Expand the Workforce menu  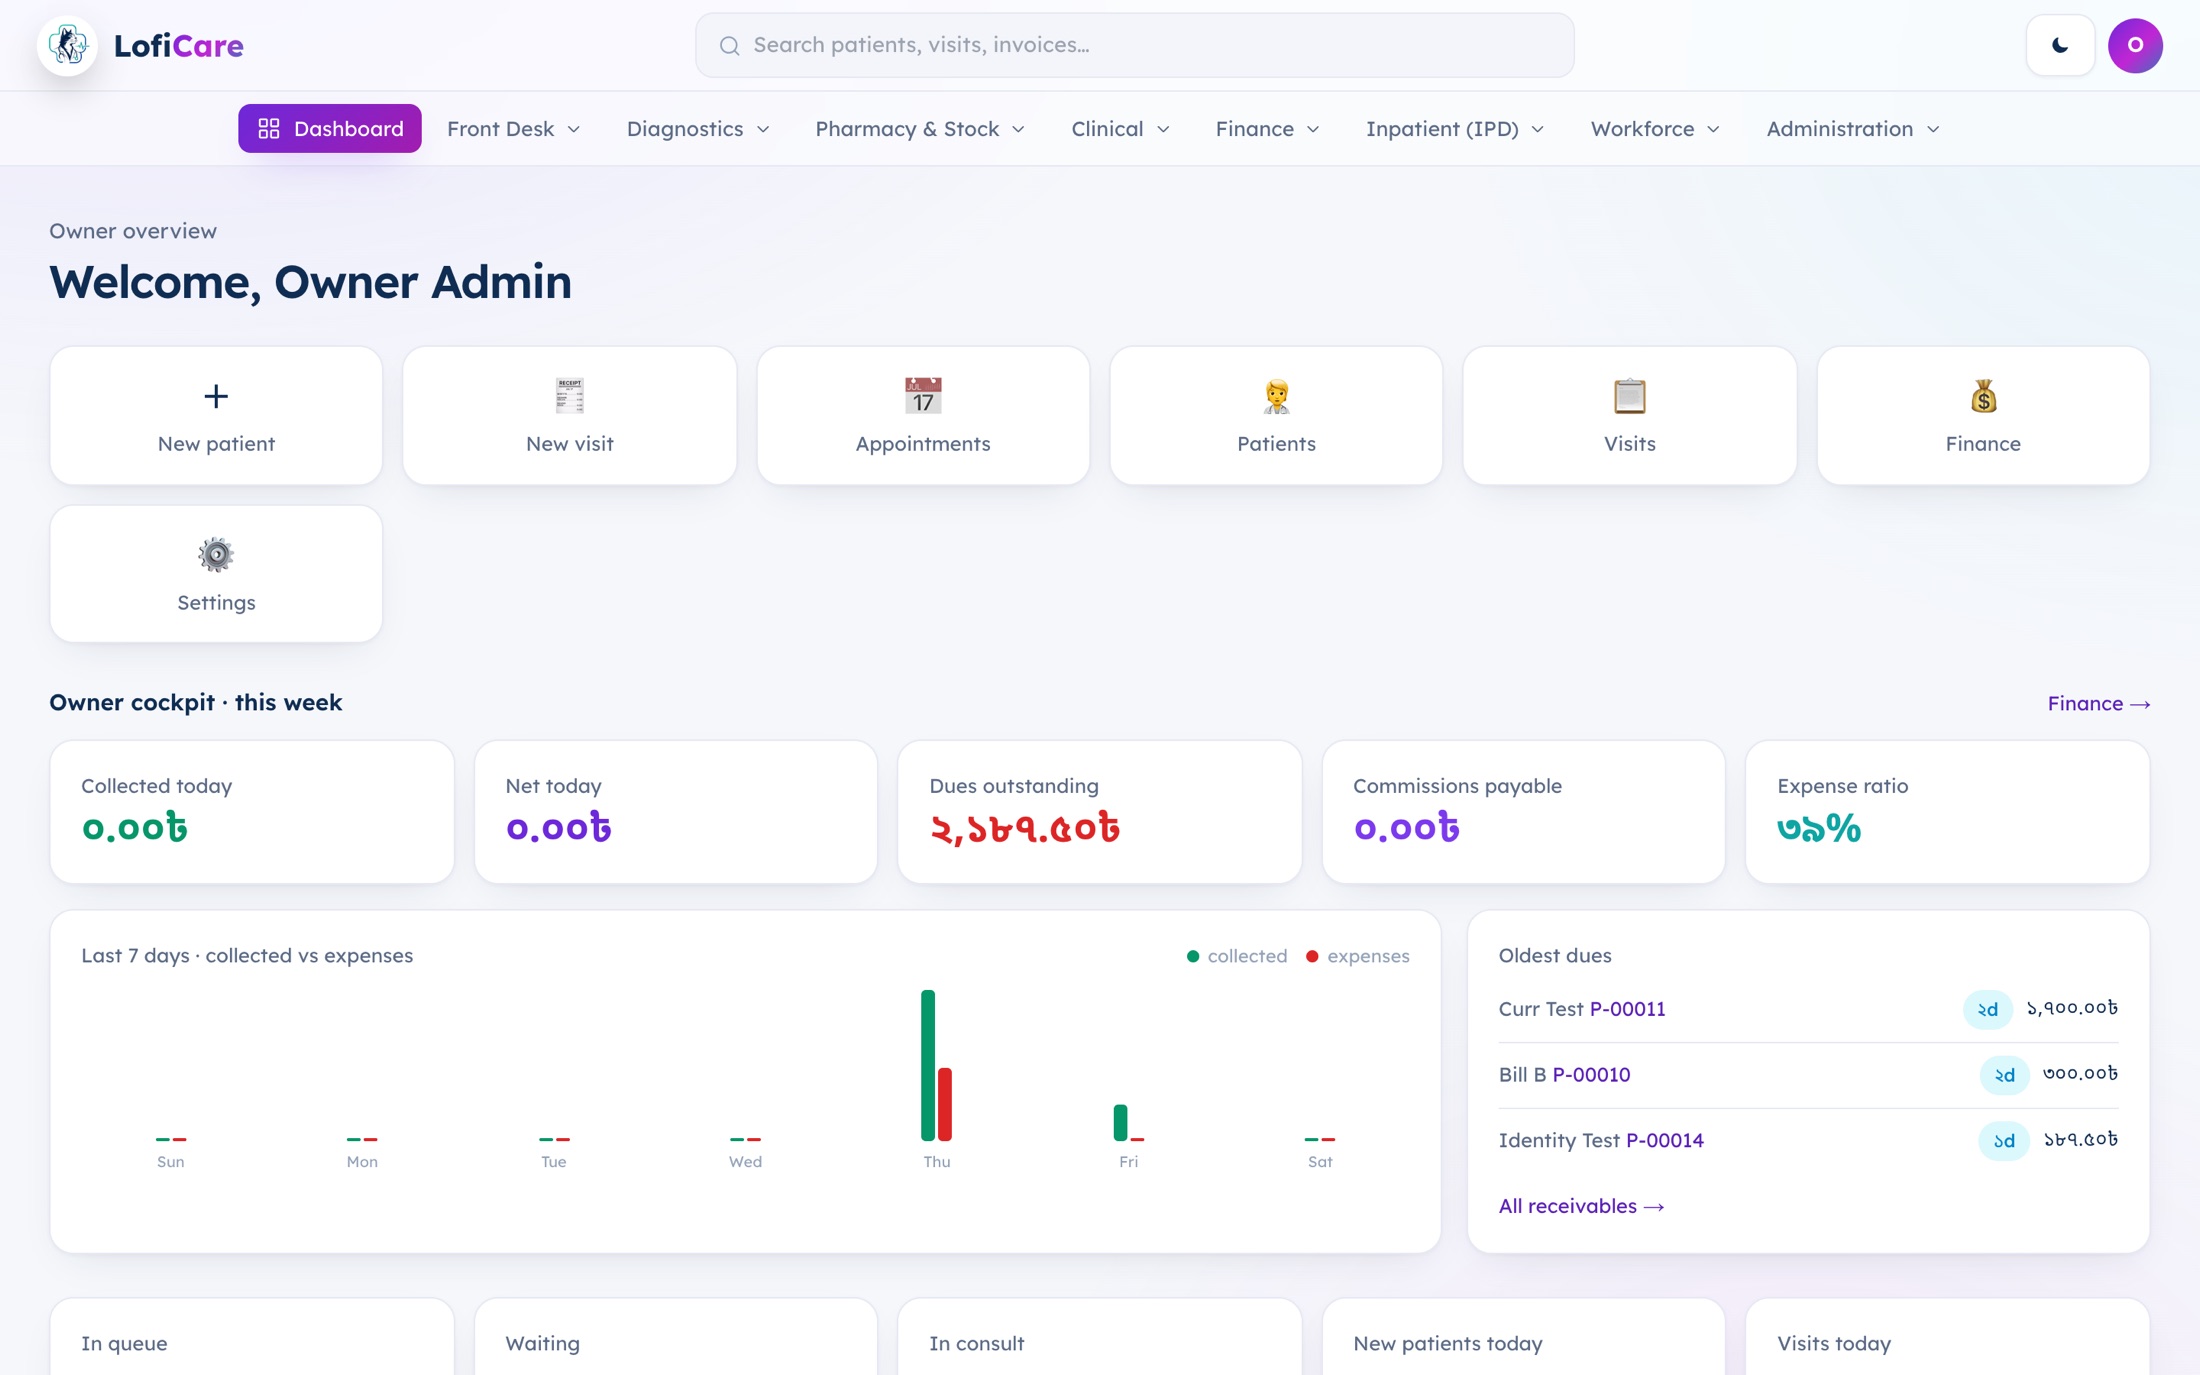click(x=1655, y=128)
